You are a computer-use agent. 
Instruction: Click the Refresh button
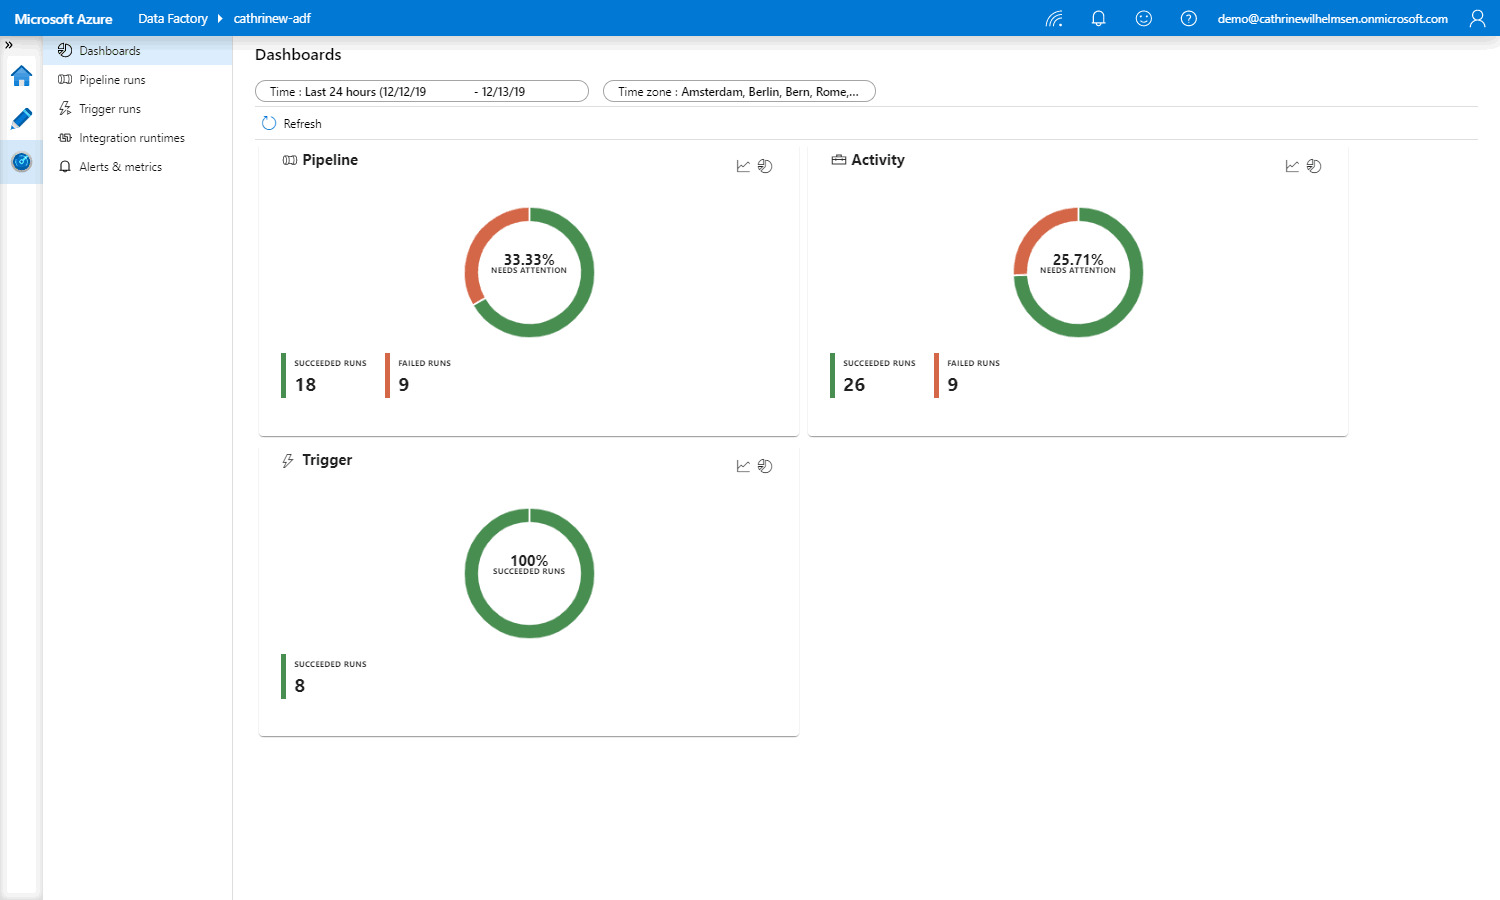coord(292,124)
